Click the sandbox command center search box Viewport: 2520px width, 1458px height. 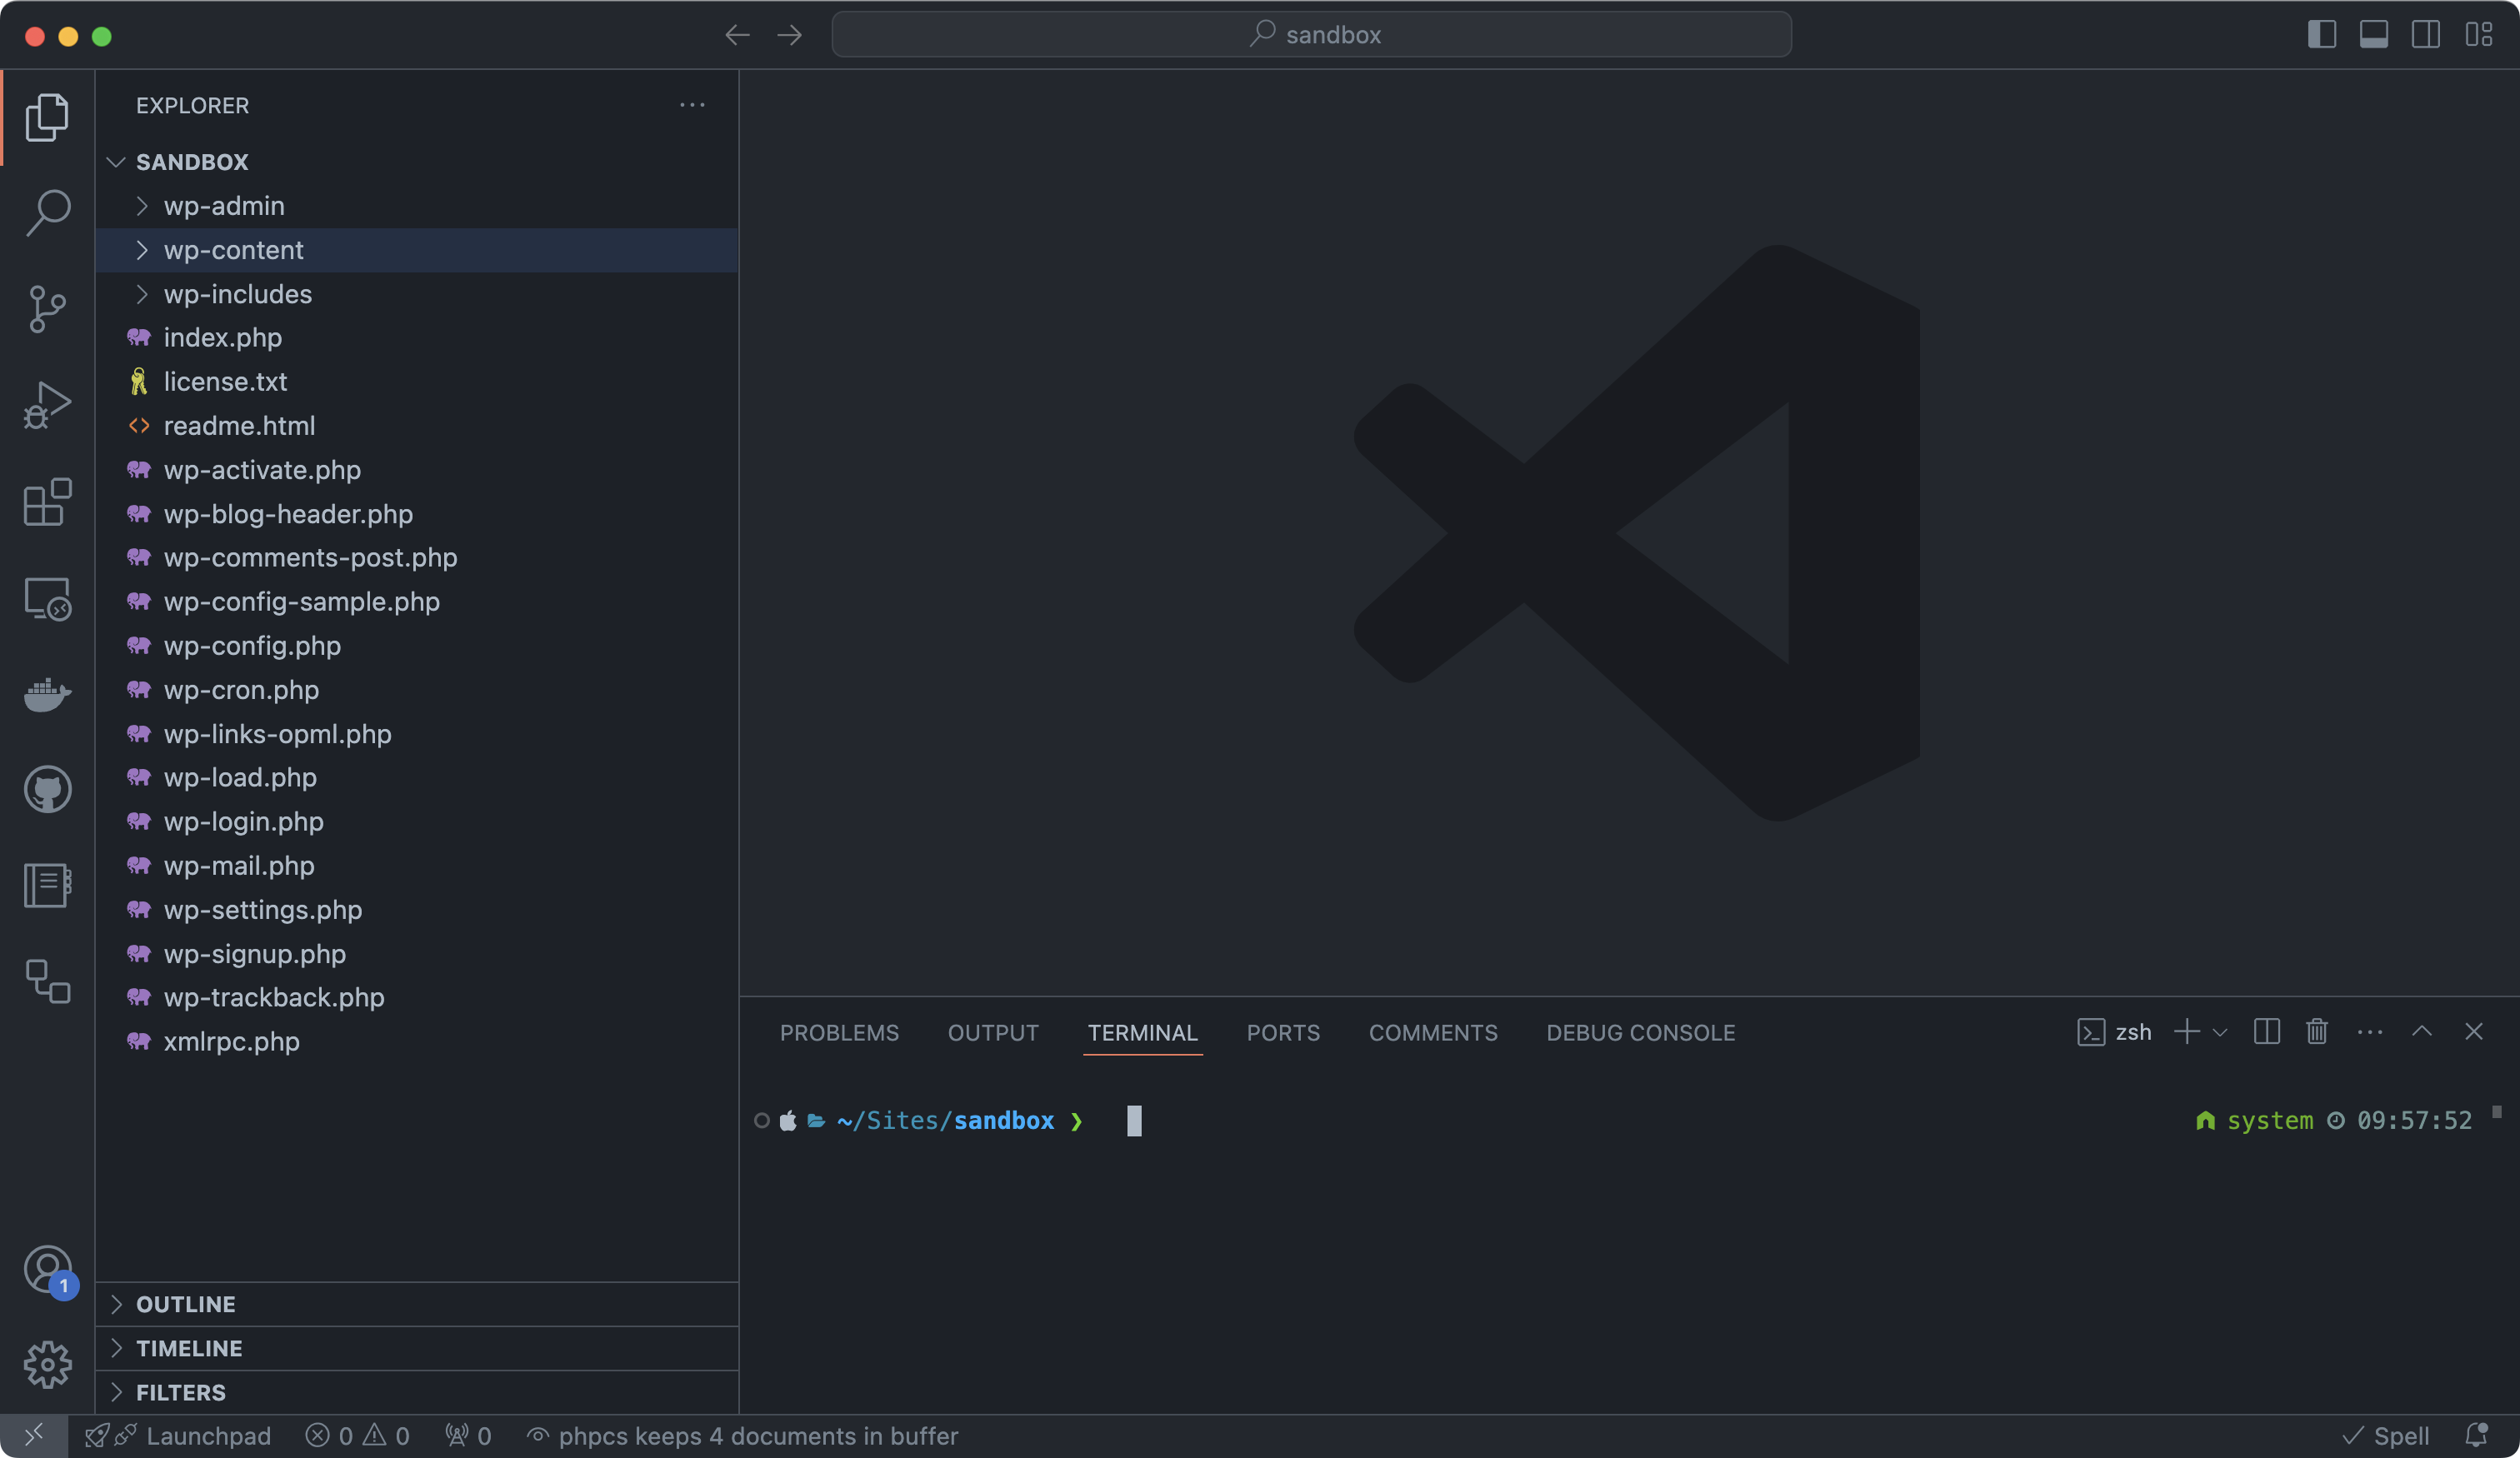click(1311, 34)
